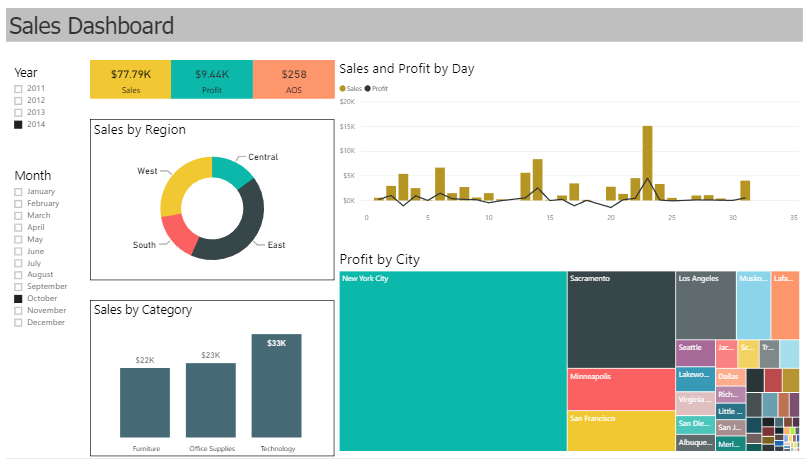This screenshot has width=811, height=459.
Task: Select the 2013 year filter checkbox
Action: (x=18, y=113)
